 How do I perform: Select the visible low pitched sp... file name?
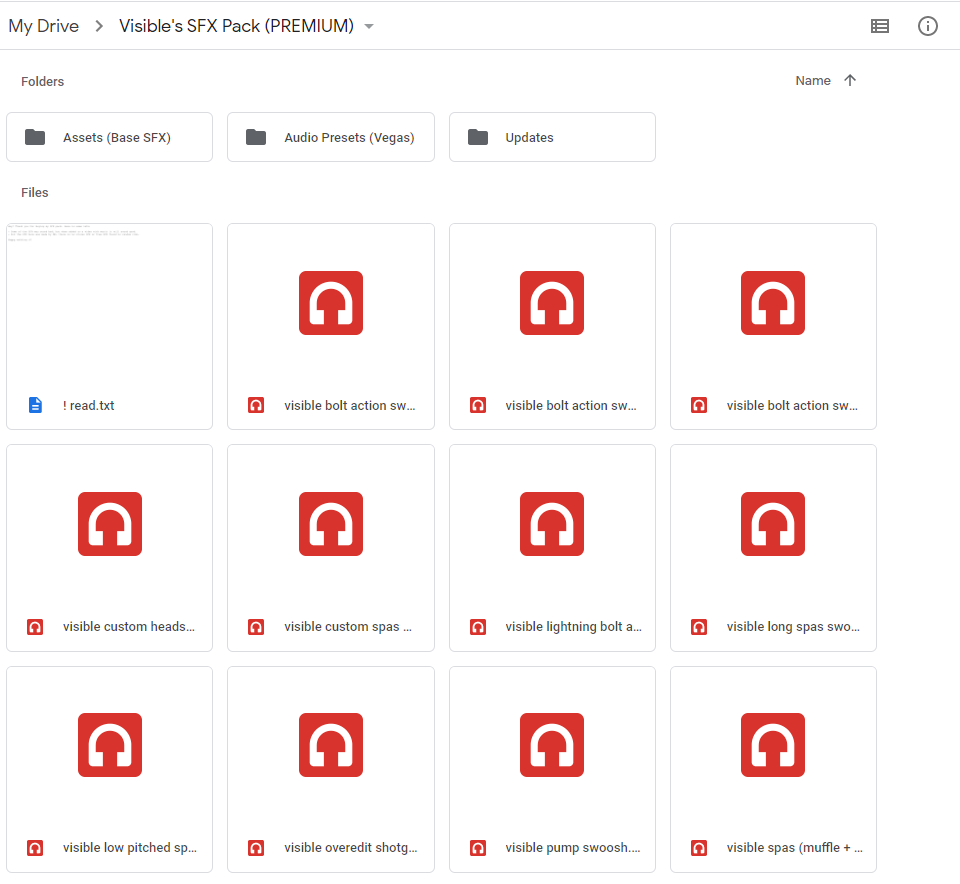[x=130, y=848]
